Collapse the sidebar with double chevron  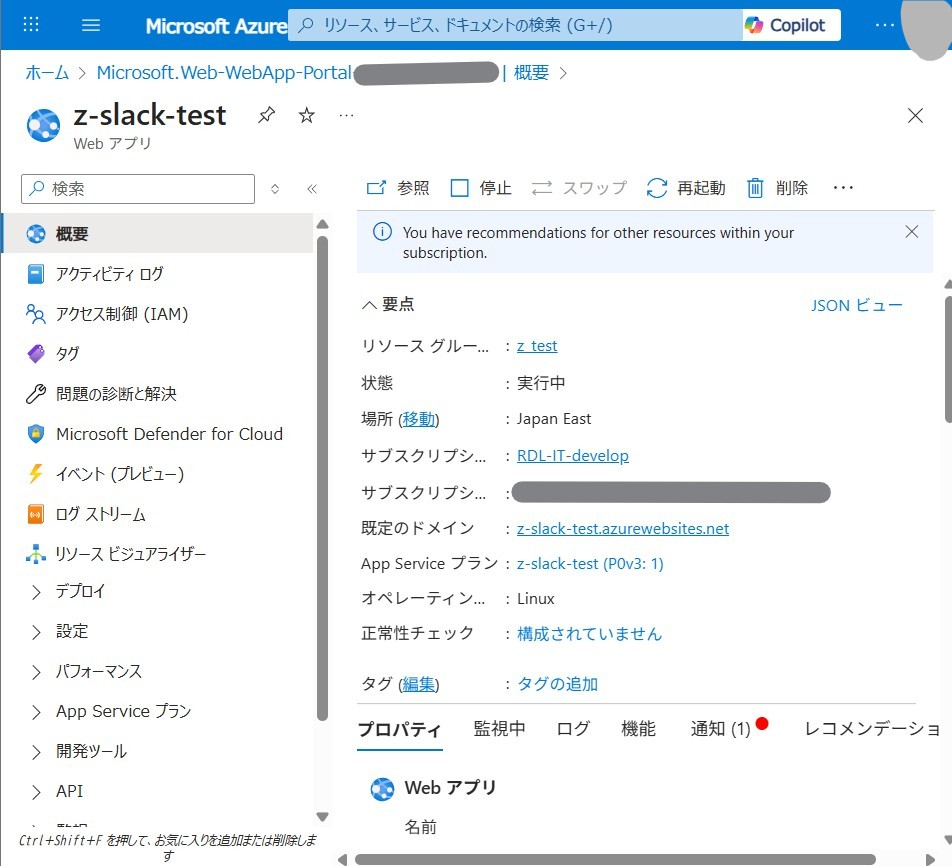[x=312, y=189]
